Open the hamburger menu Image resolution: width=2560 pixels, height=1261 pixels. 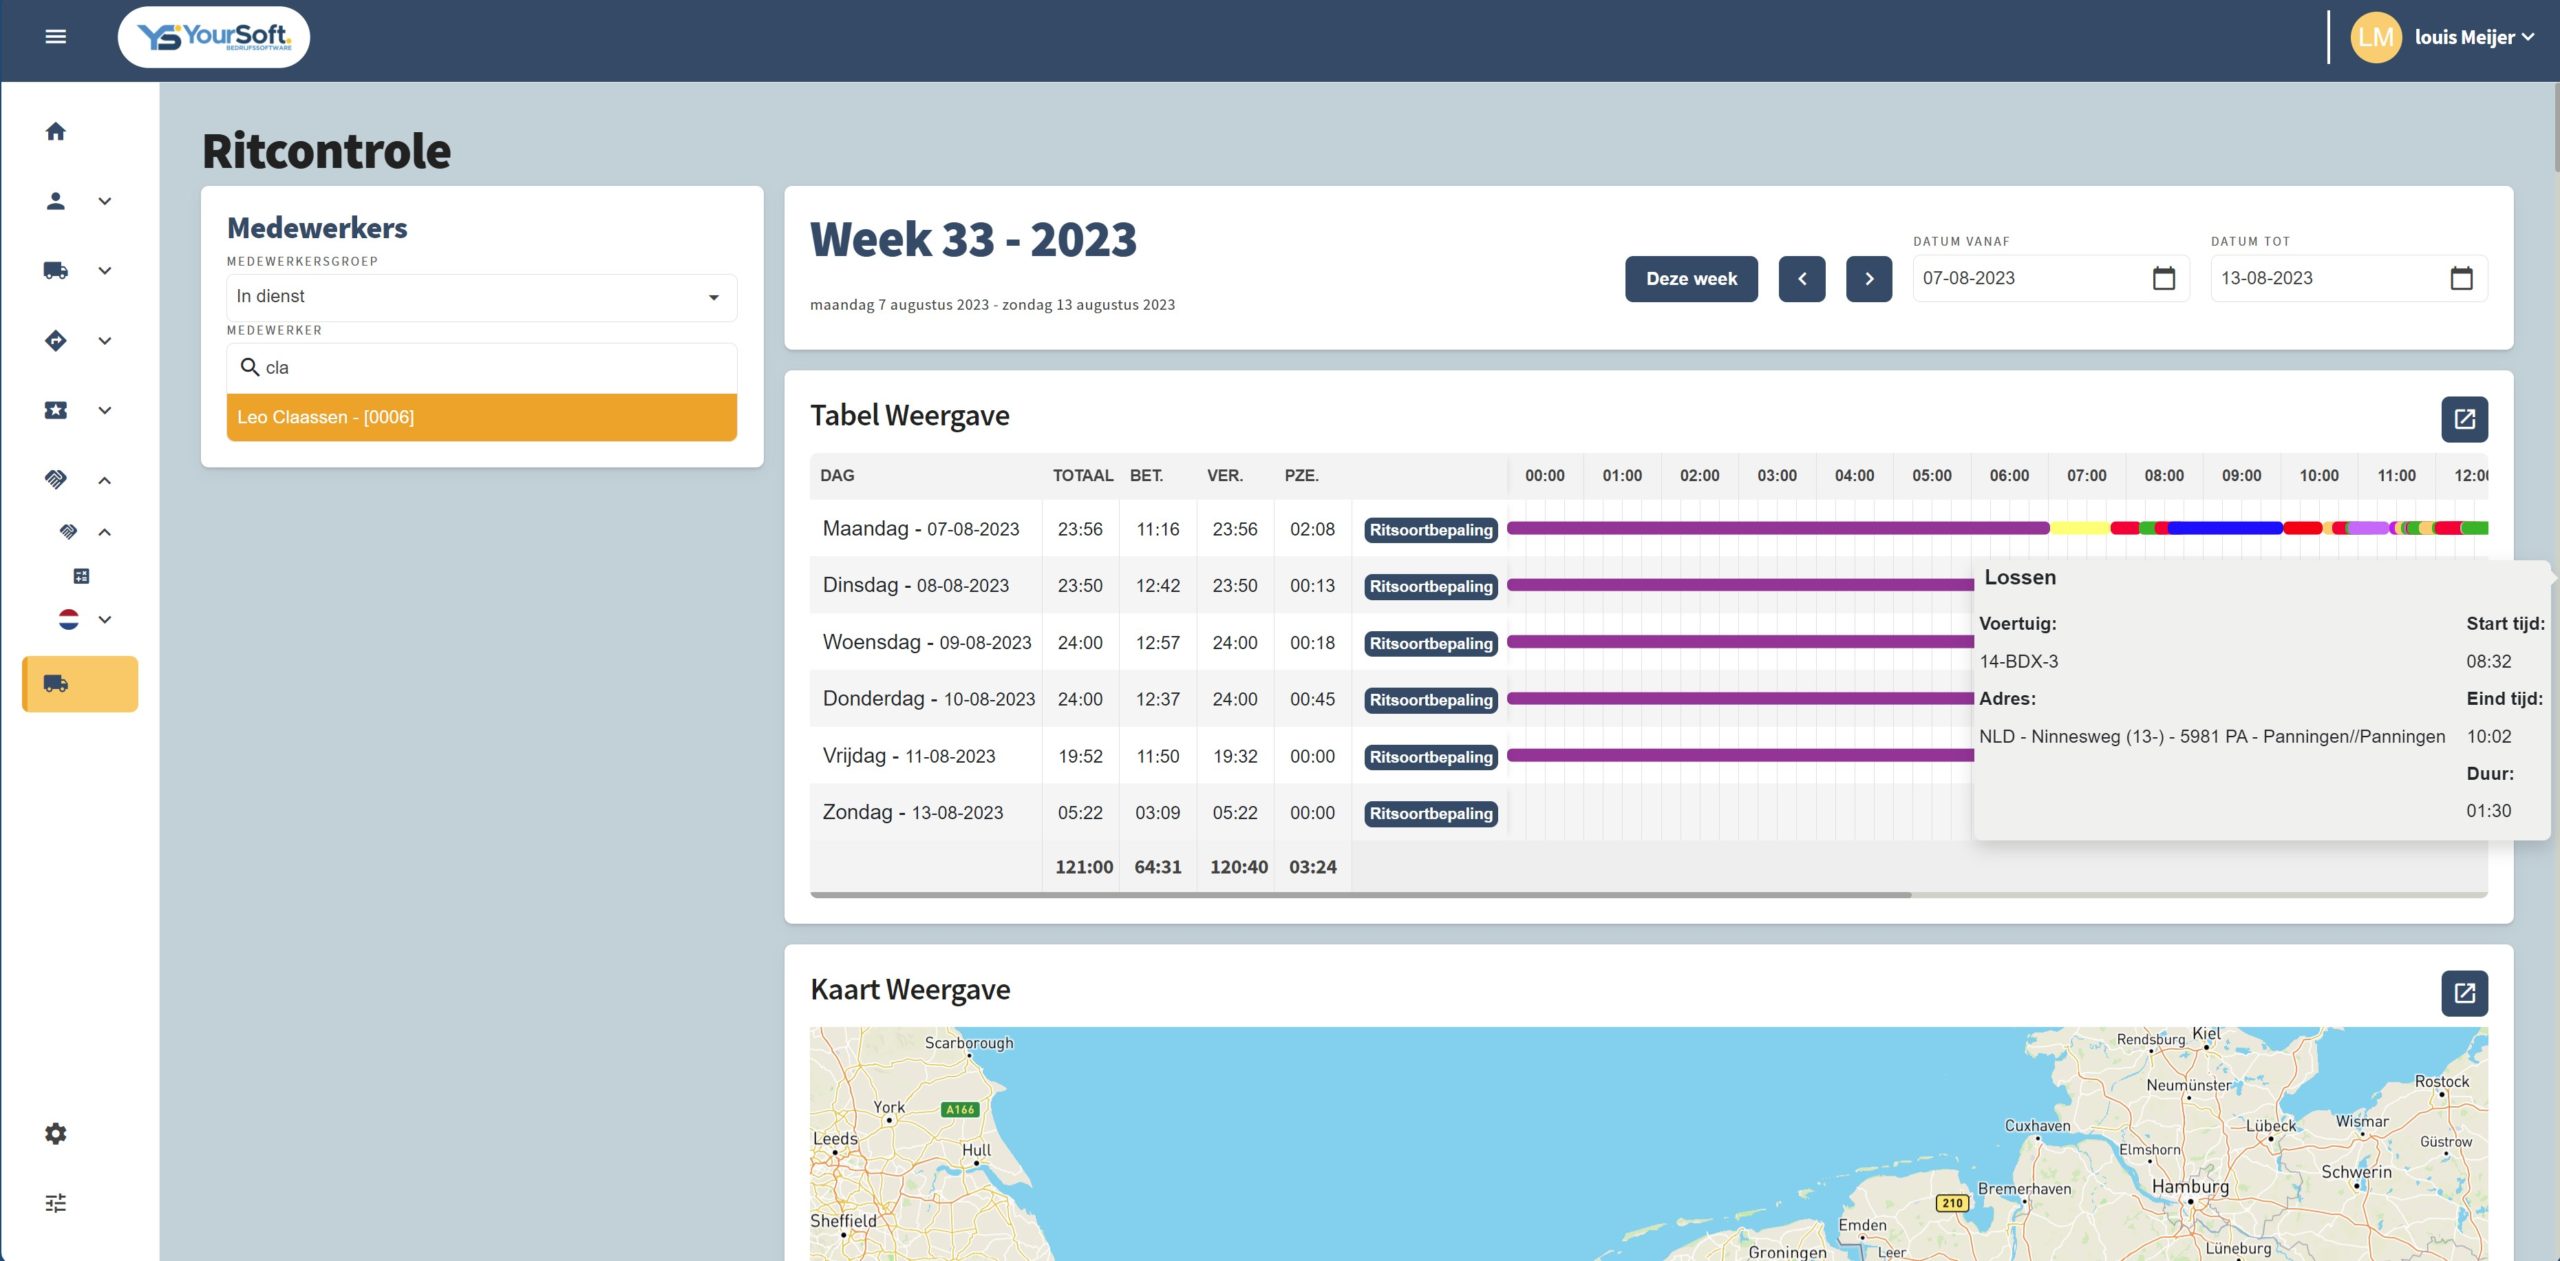click(56, 37)
